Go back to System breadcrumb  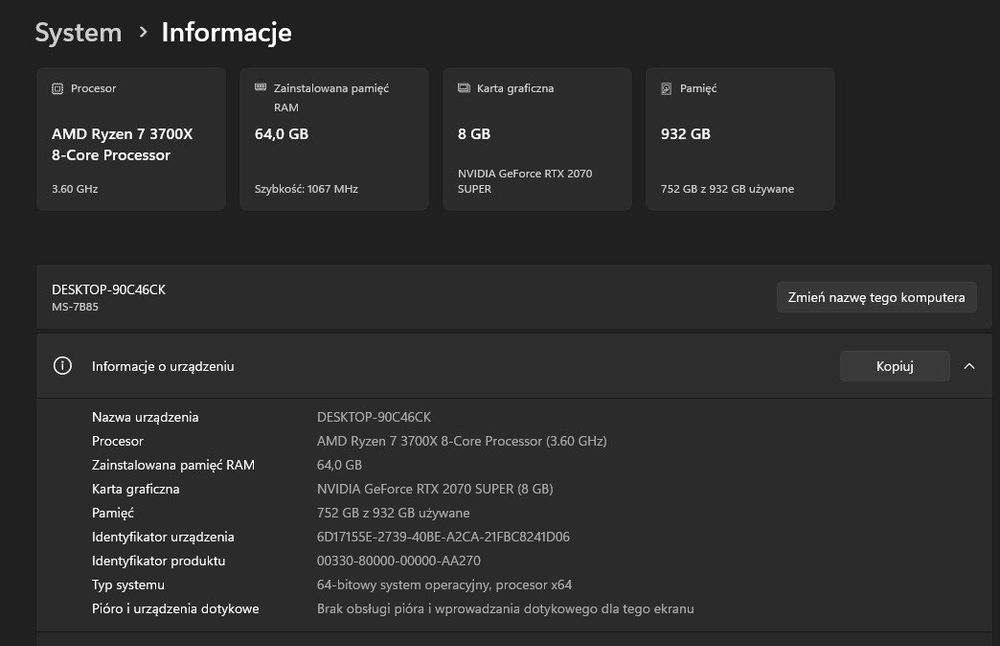pos(78,33)
